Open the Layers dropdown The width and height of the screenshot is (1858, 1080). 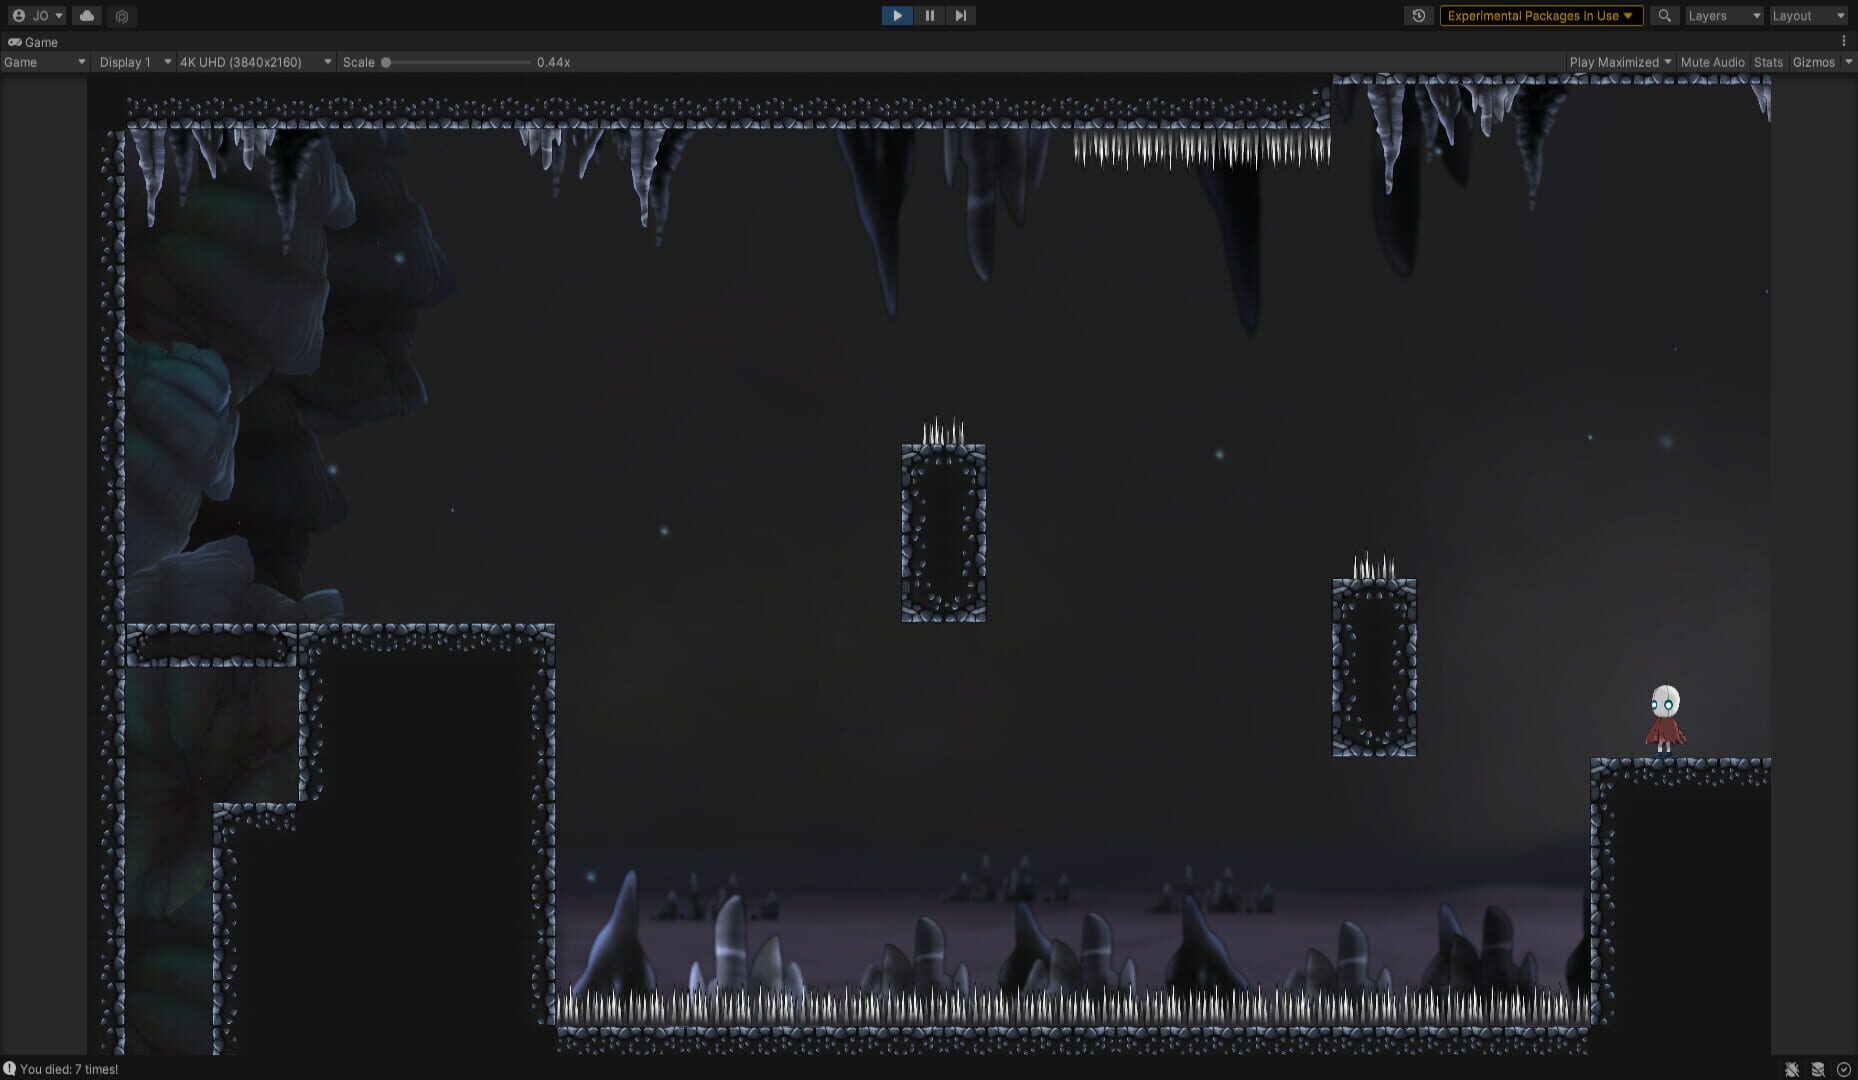(1724, 16)
